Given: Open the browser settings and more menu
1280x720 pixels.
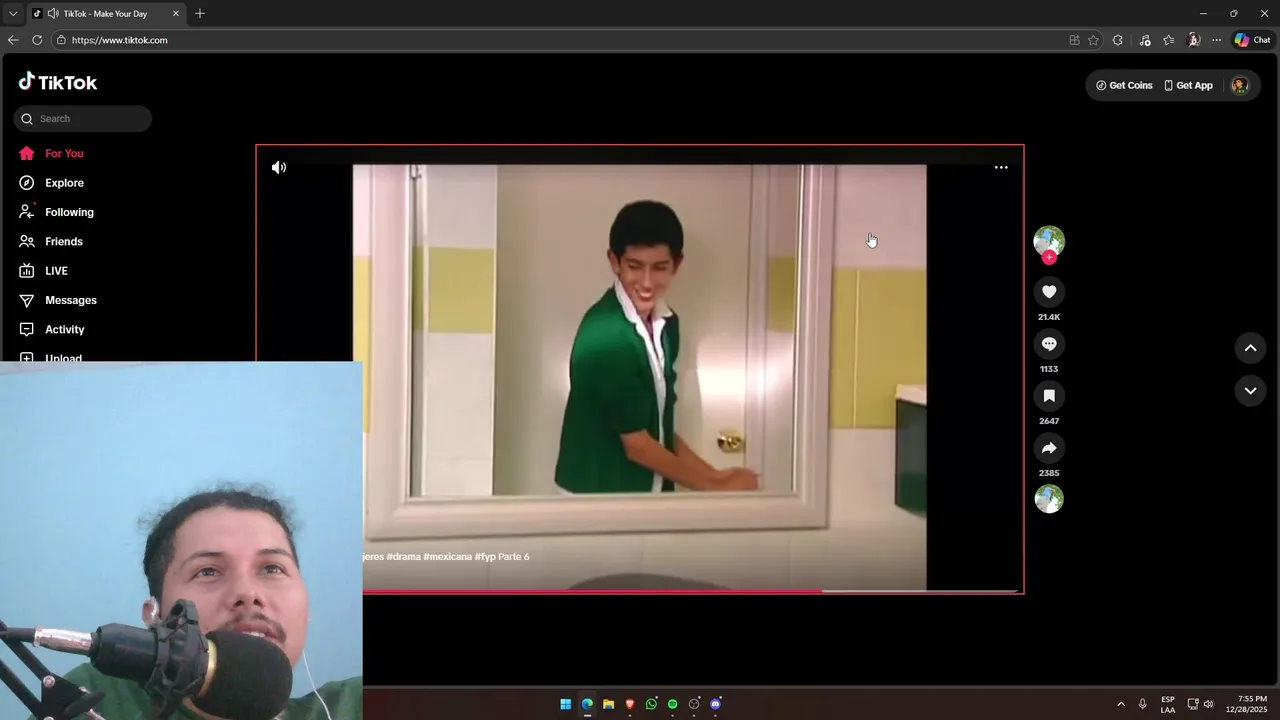Looking at the screenshot, I should click(1216, 40).
